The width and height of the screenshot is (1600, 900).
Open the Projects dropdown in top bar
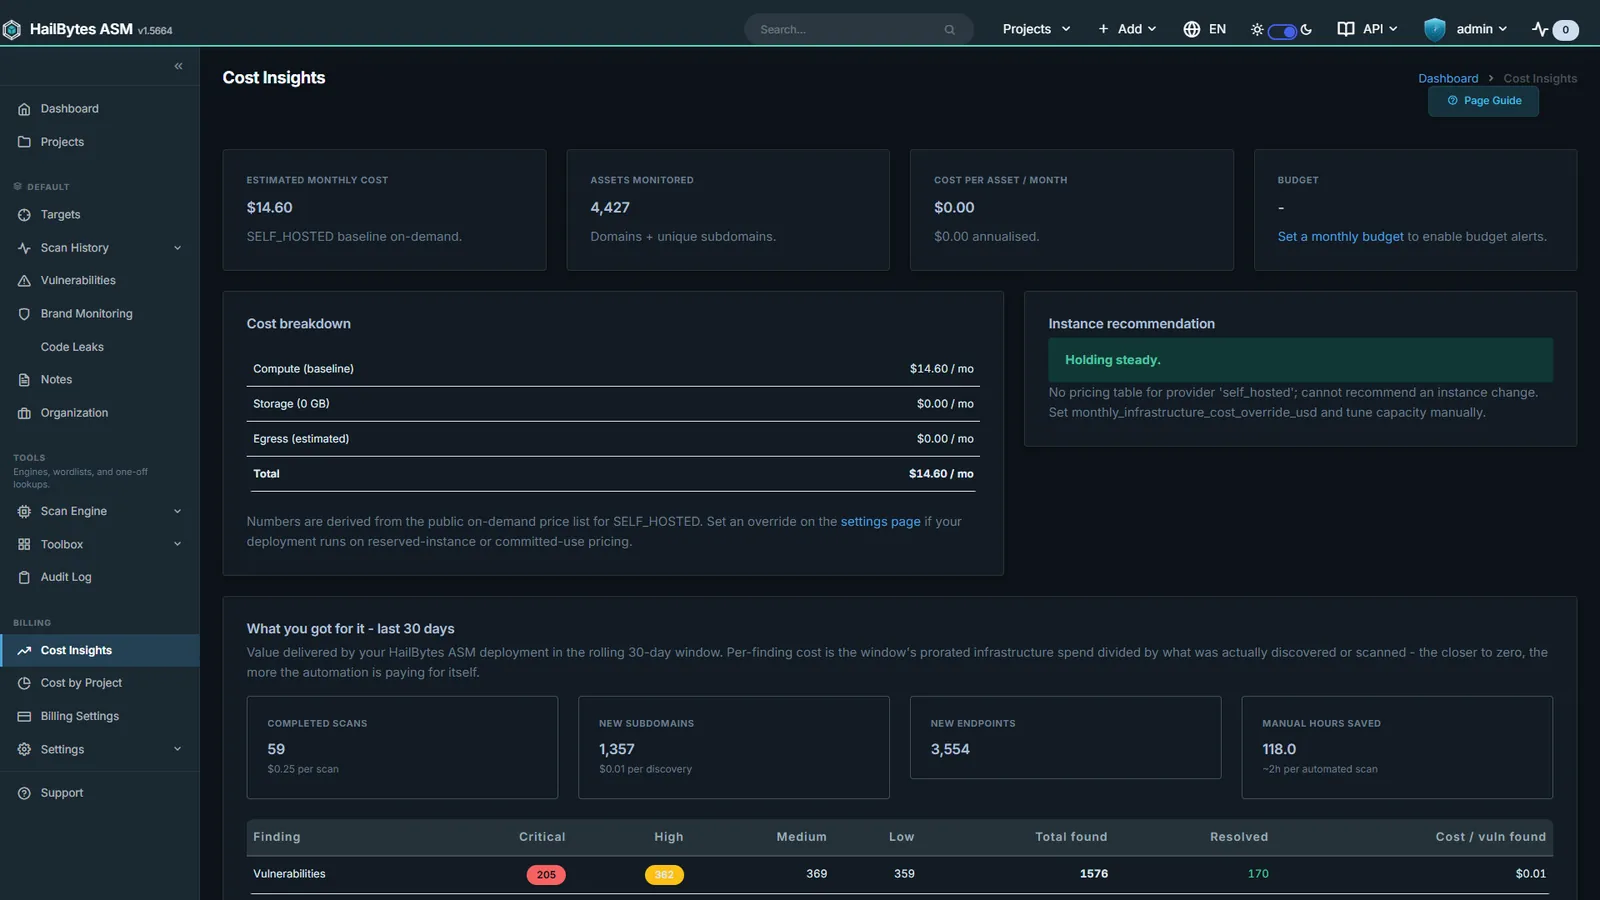1036,29
